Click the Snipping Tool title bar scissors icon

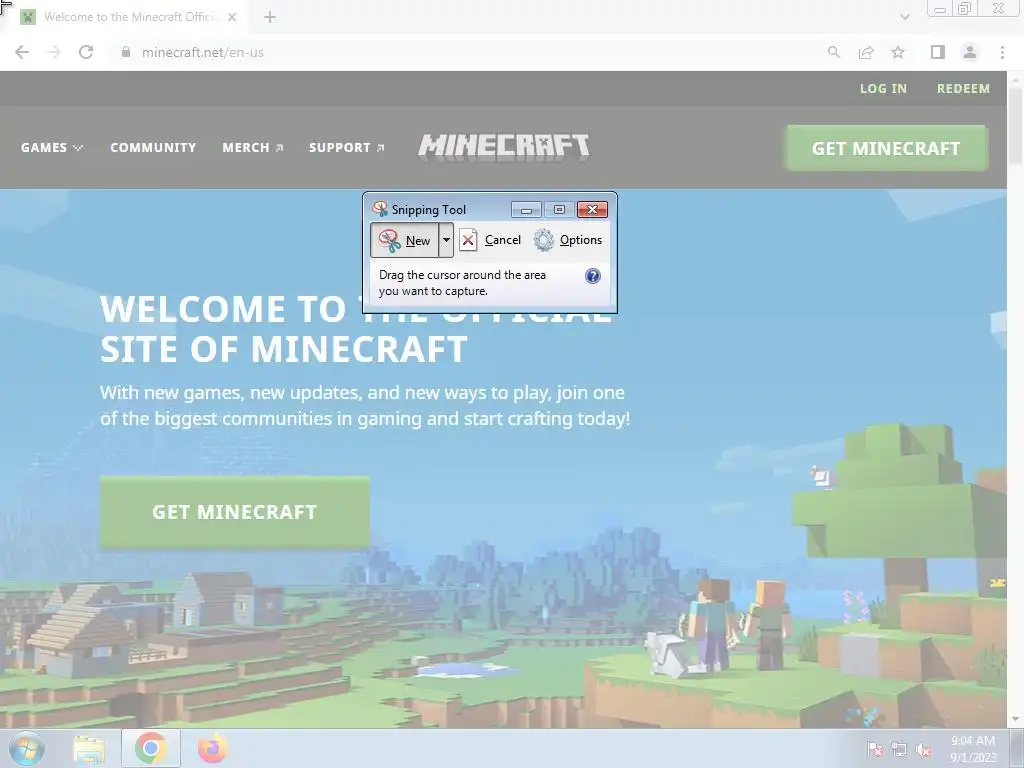(x=379, y=209)
